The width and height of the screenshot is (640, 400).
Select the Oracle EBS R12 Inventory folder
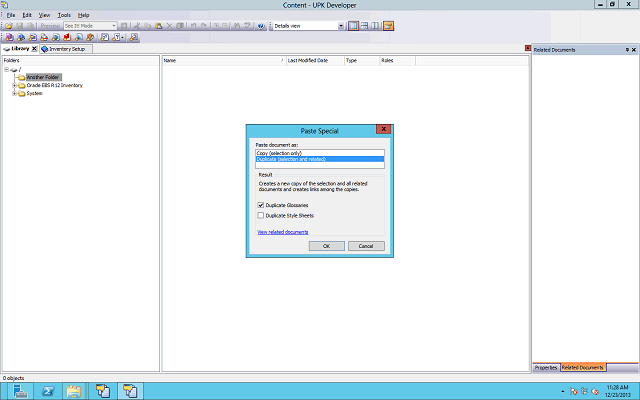tap(54, 85)
